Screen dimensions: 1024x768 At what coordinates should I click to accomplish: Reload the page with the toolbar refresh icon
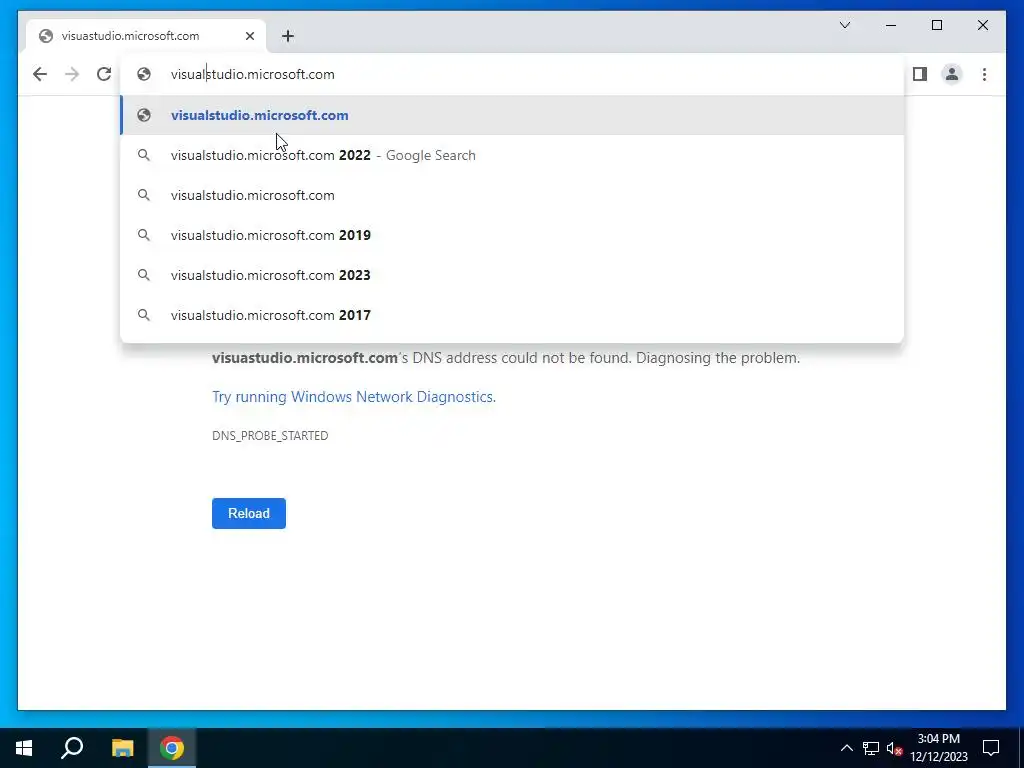pos(104,74)
